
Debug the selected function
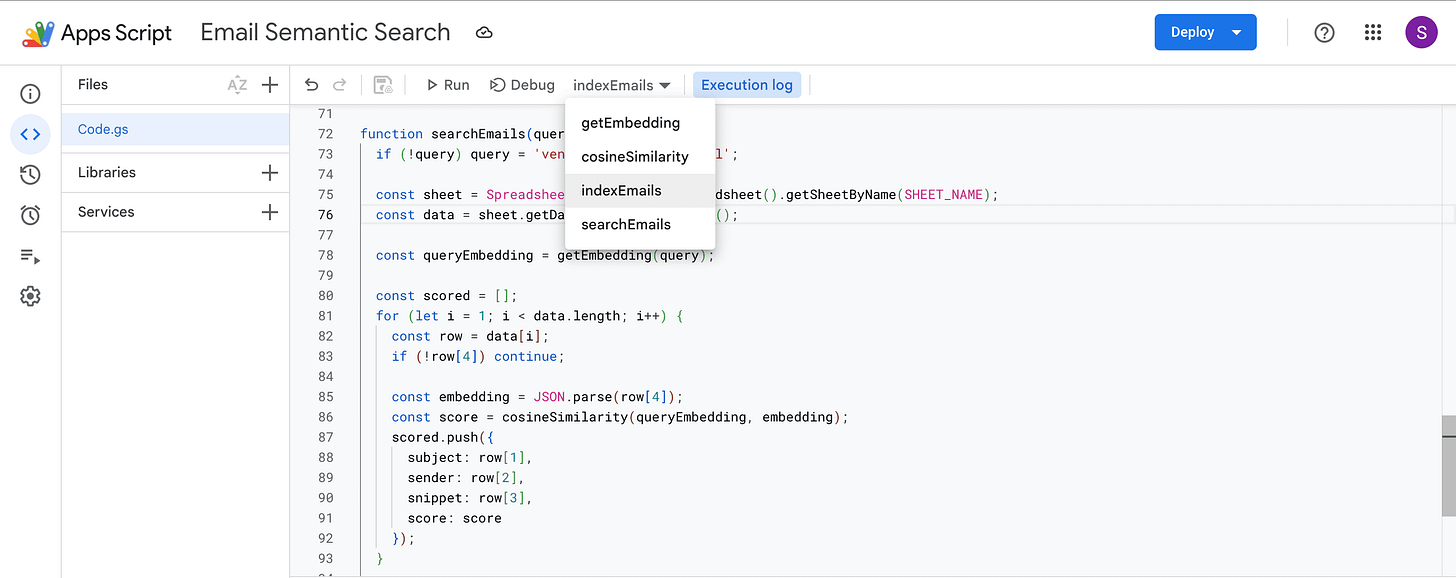click(x=522, y=85)
